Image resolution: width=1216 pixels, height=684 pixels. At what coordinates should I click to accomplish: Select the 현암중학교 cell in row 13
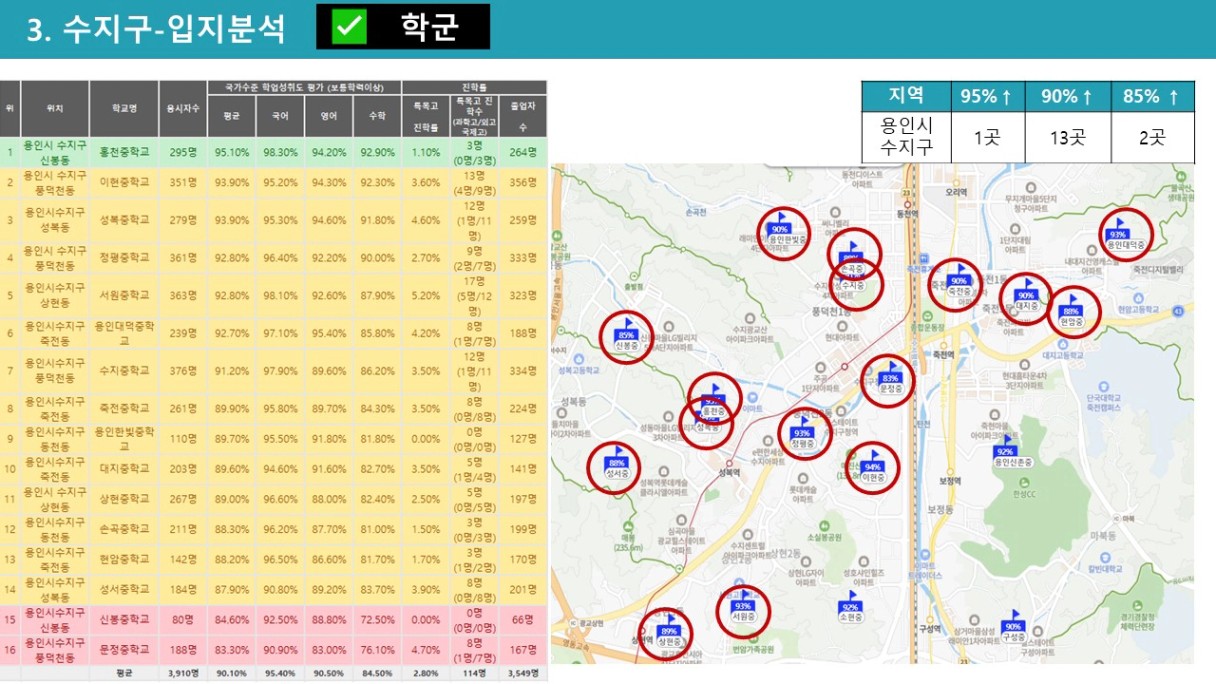(124, 559)
